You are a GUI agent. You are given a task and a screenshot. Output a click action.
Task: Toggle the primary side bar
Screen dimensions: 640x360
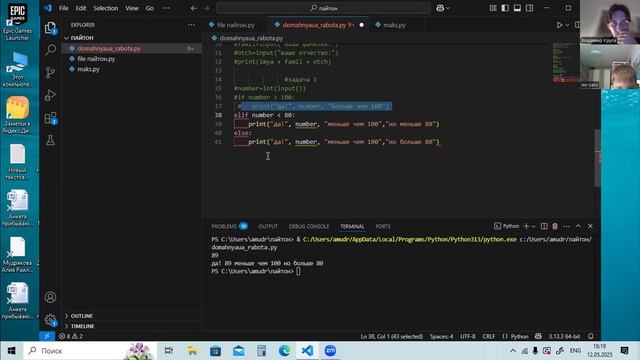tap(505, 8)
